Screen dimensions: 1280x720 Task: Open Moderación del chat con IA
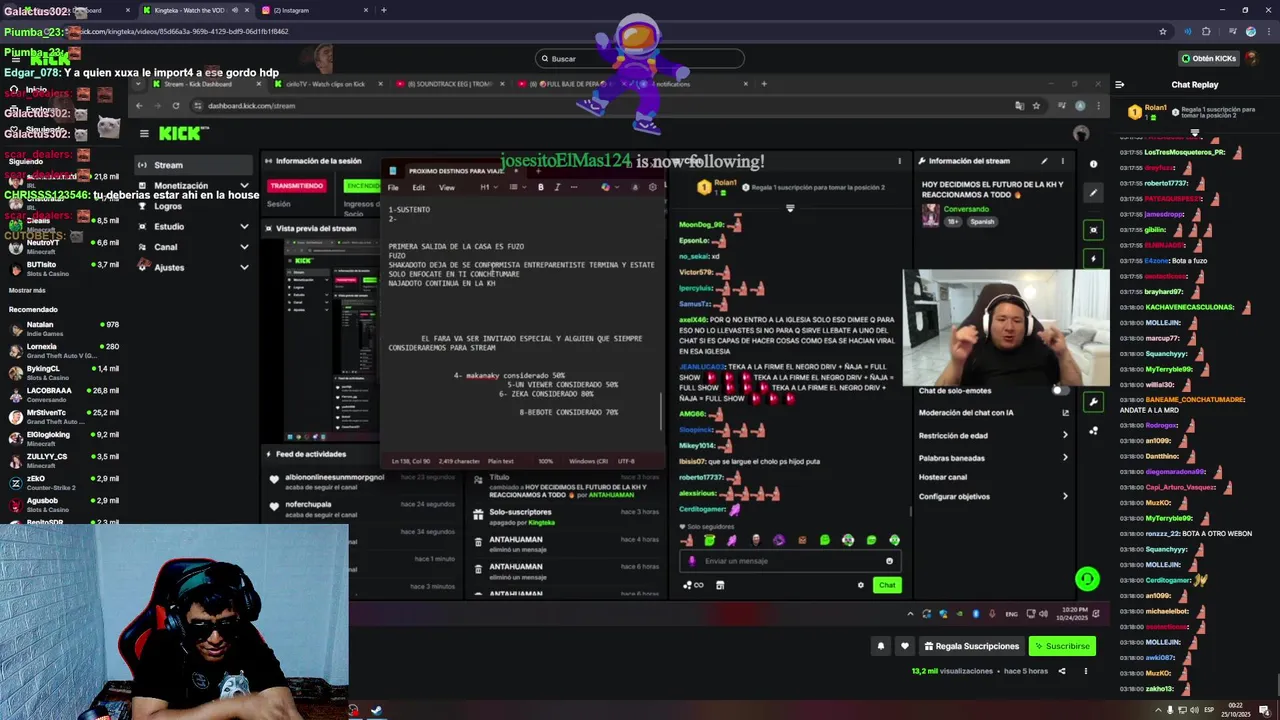pyautogui.click(x=994, y=413)
